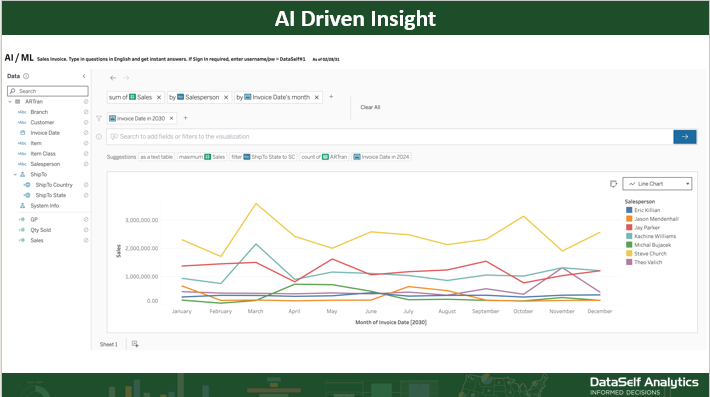
Task: Collapse the ARTran data source tree
Action: 10,102
